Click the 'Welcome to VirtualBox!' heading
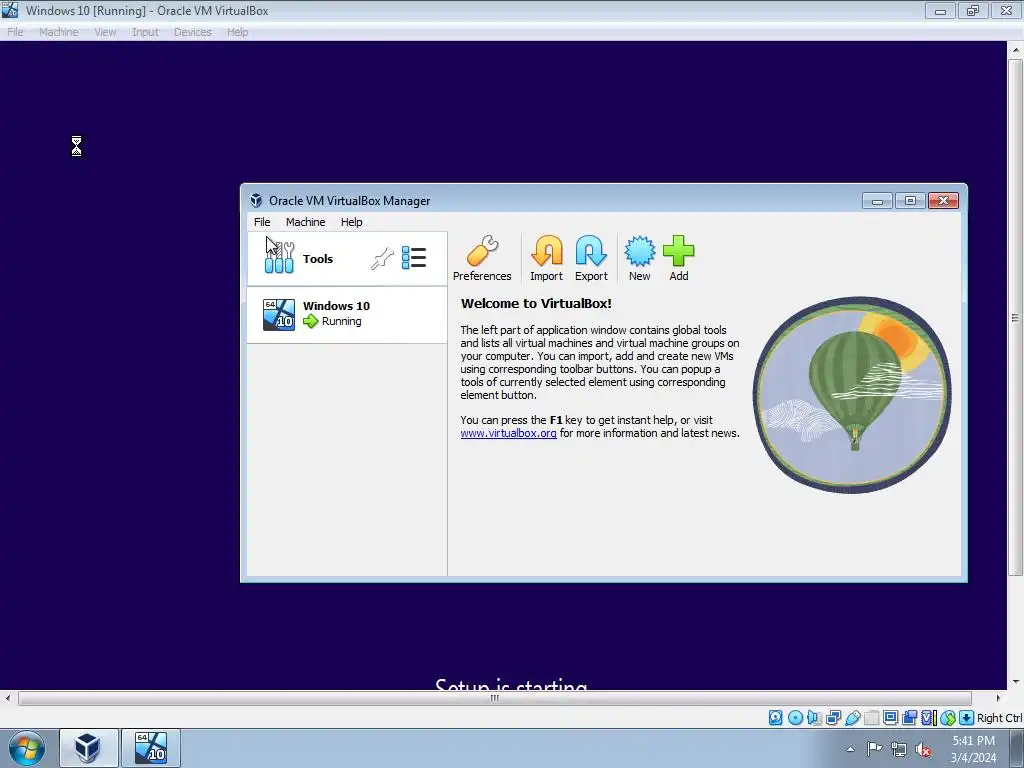 [x=536, y=304]
